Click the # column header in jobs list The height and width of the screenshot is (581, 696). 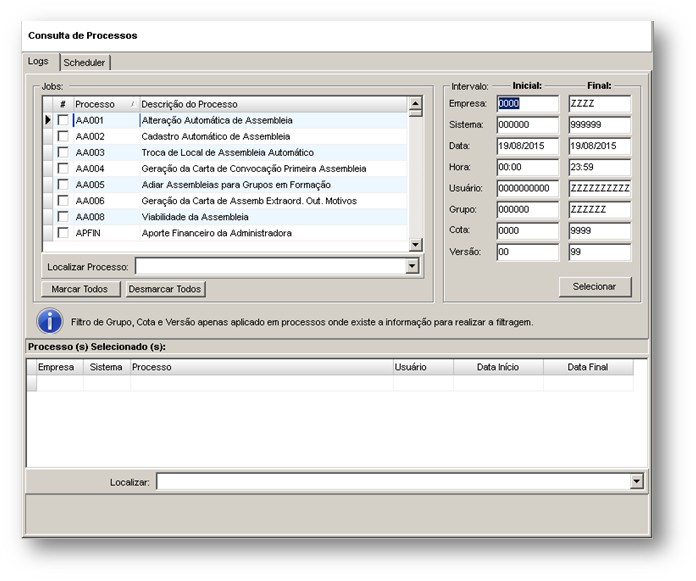tap(63, 104)
